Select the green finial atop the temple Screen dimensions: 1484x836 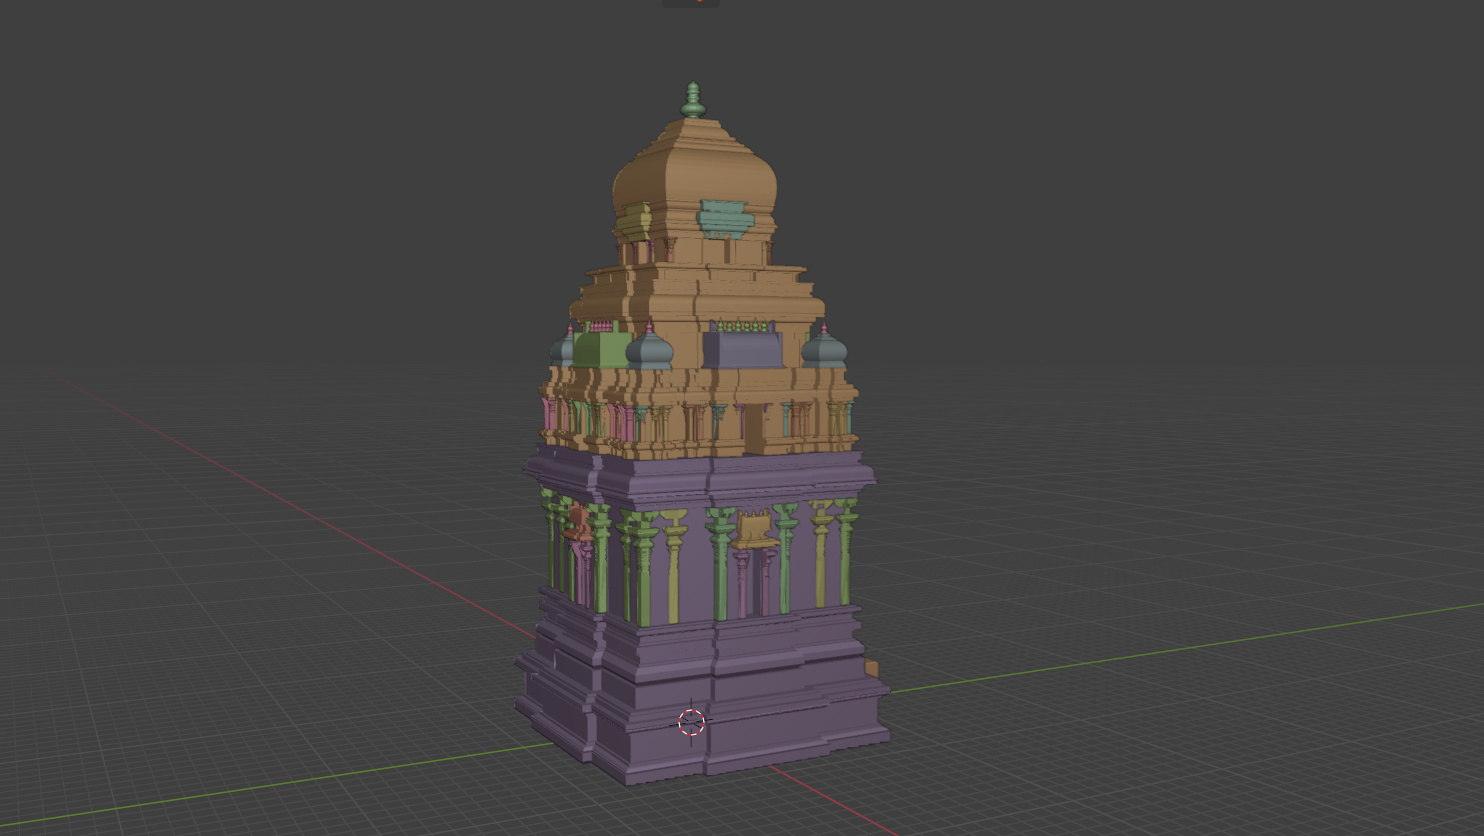(x=693, y=102)
